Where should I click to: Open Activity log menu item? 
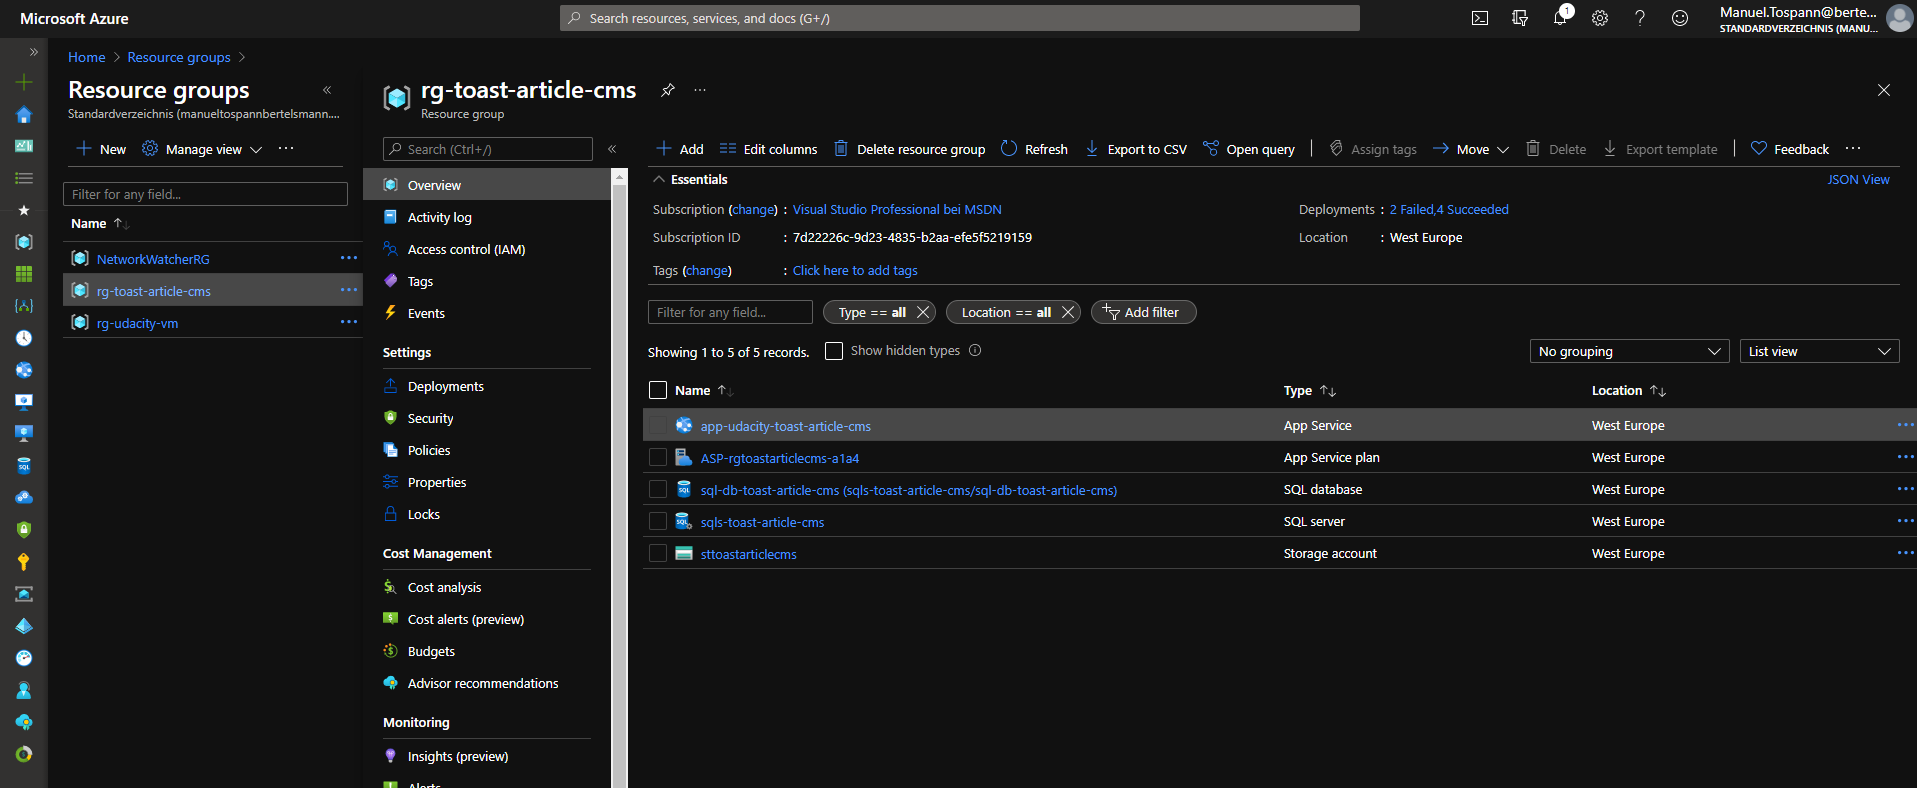(487, 217)
